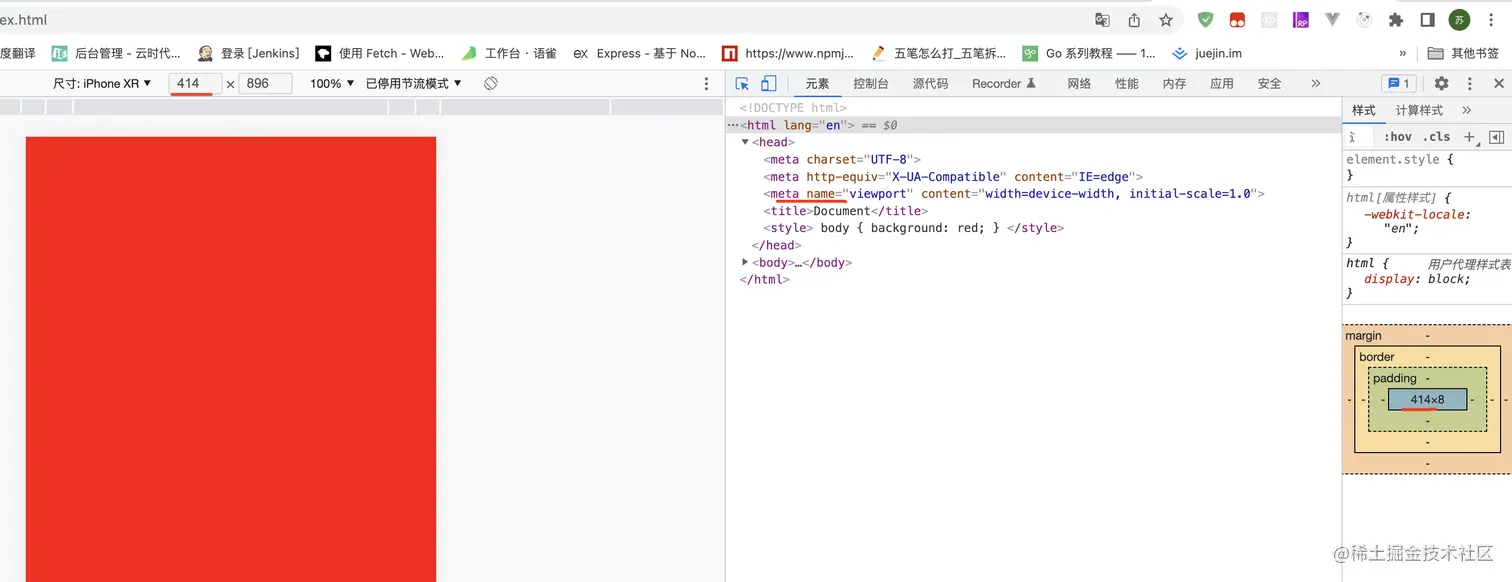Open the 后台管理 bookmark

(x=116, y=54)
